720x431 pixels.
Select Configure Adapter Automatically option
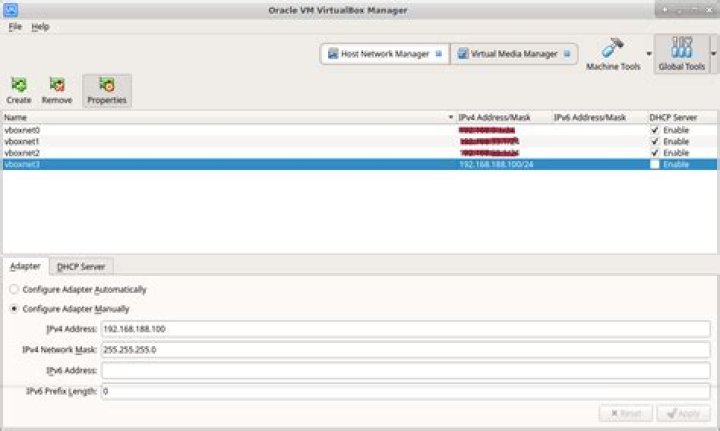pyautogui.click(x=14, y=289)
